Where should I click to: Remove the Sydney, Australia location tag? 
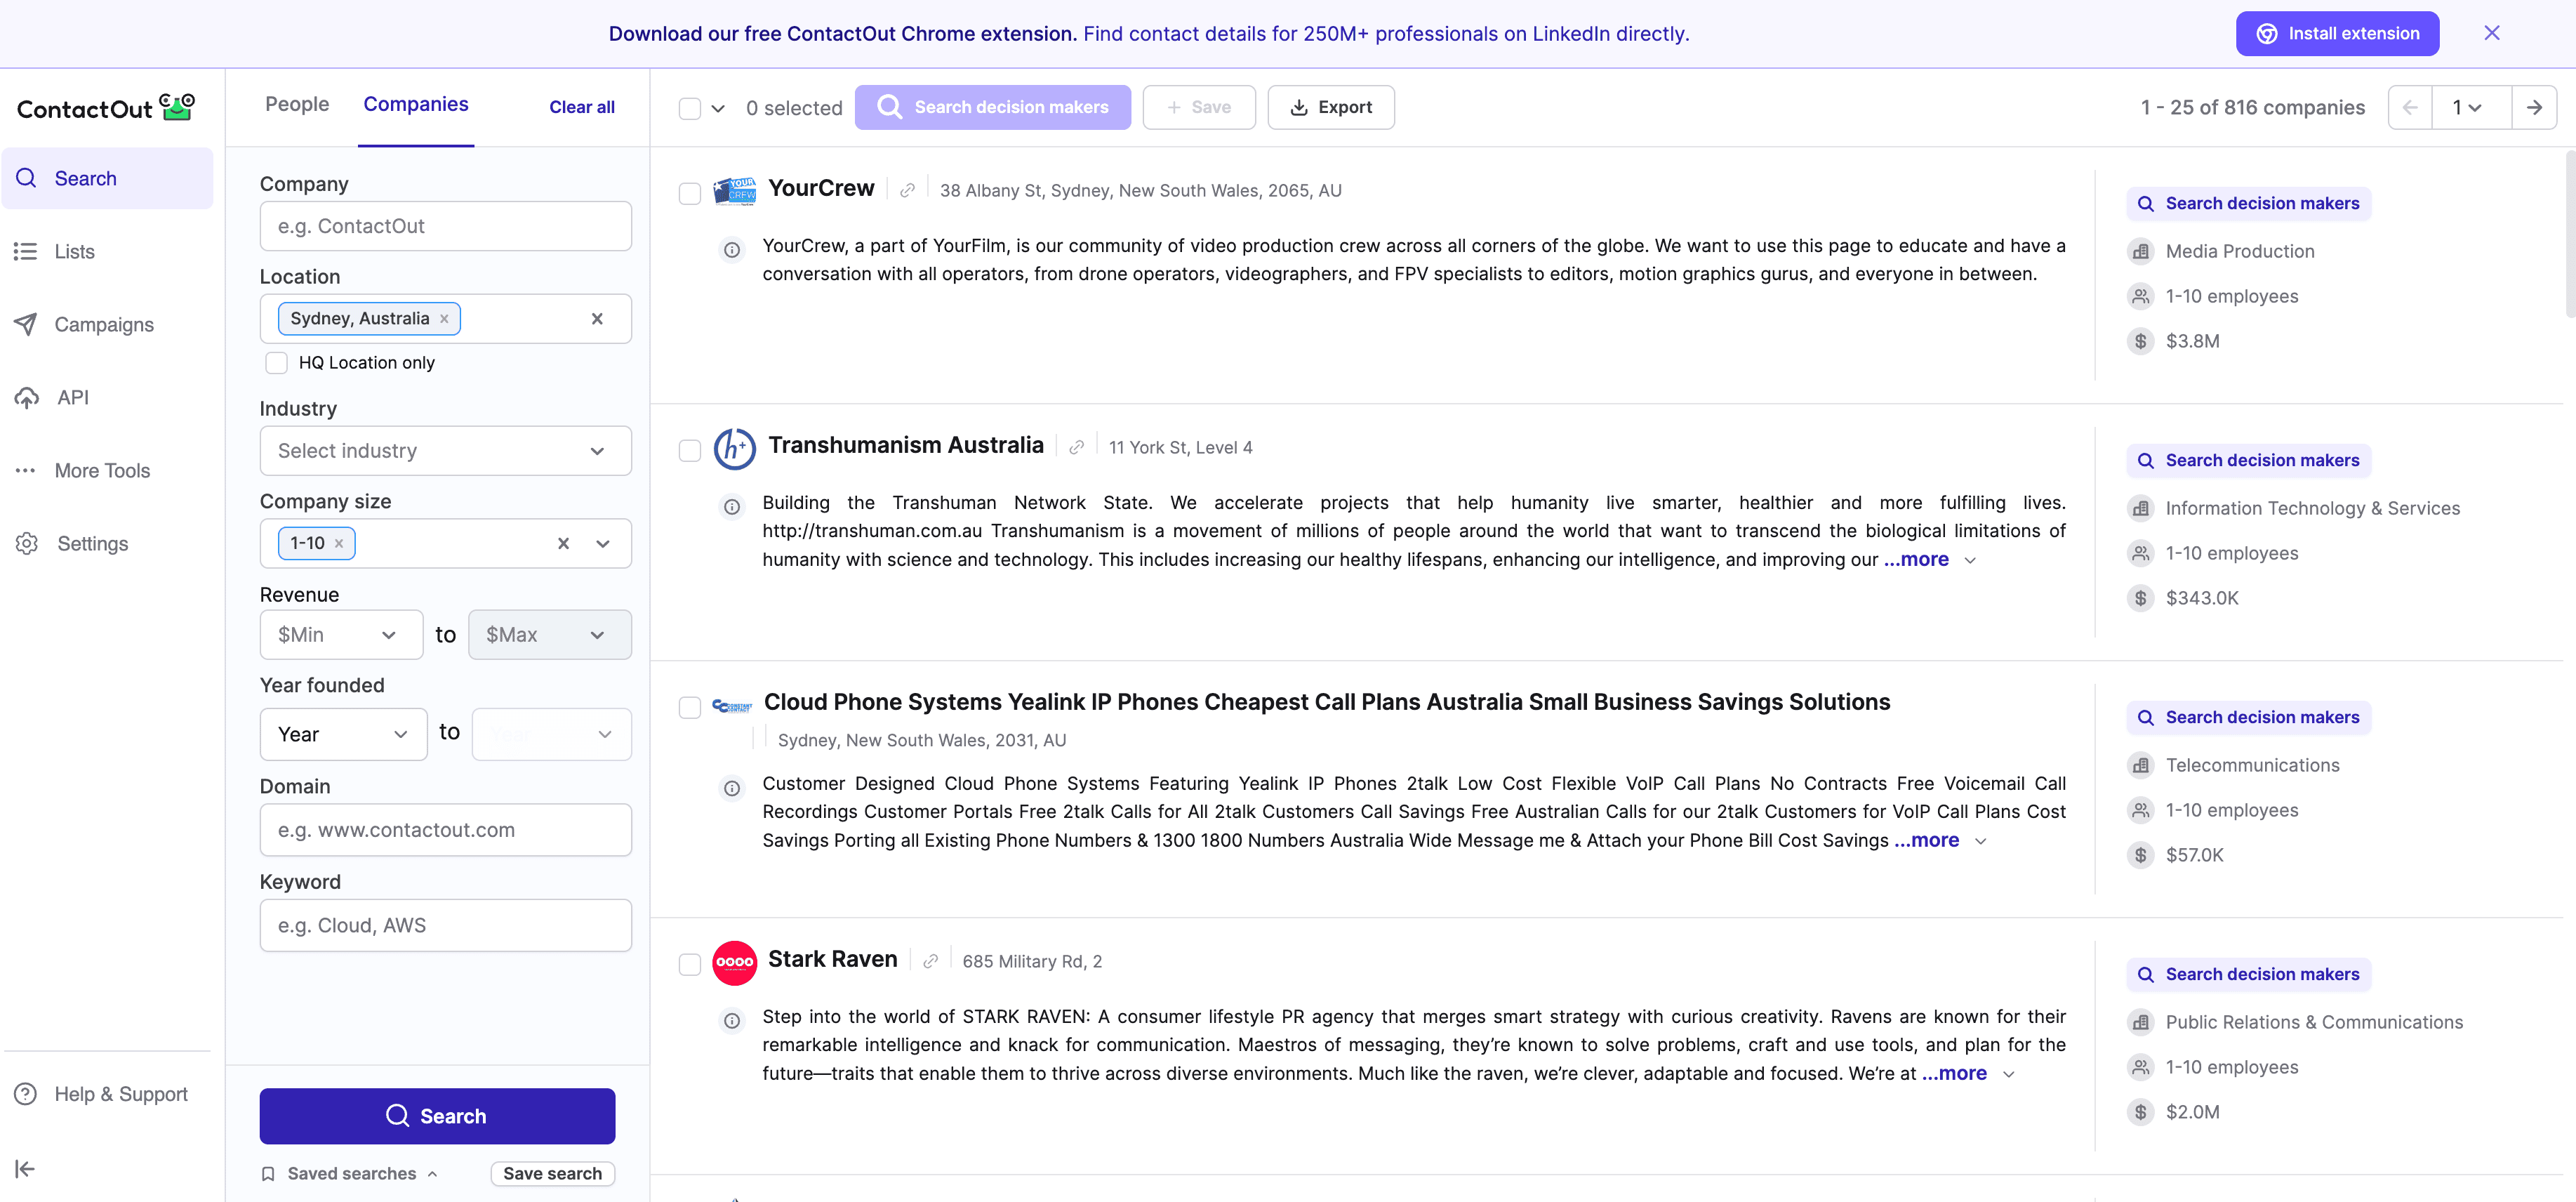pos(444,319)
